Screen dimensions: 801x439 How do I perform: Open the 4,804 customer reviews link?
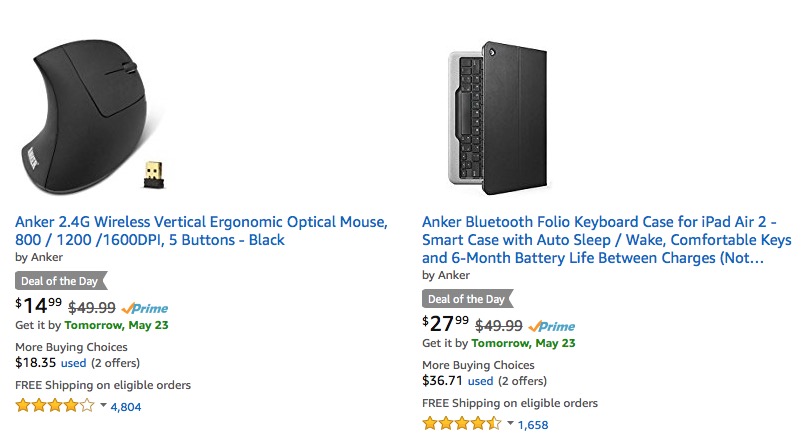(x=126, y=407)
